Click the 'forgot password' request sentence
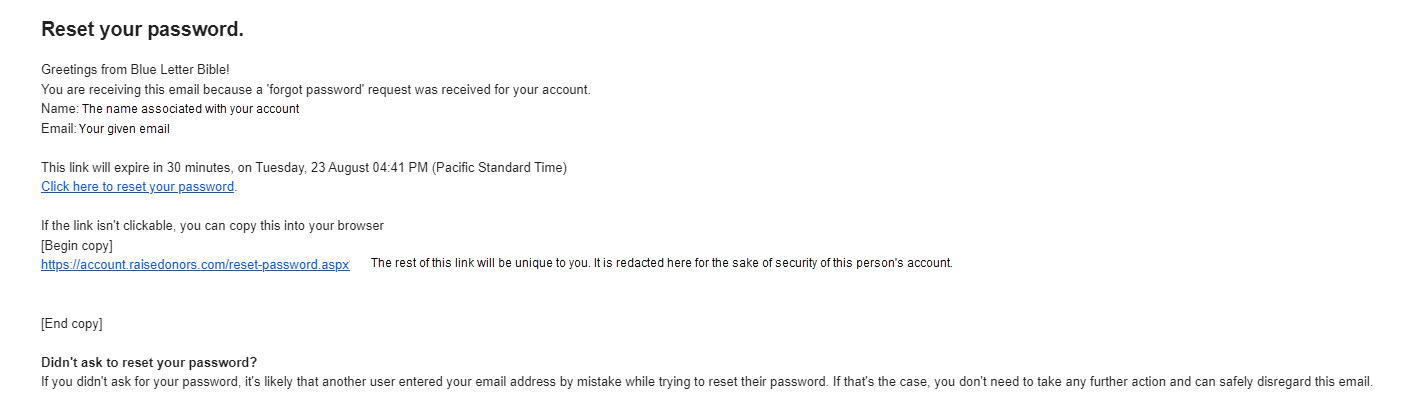The image size is (1415, 417). (315, 89)
